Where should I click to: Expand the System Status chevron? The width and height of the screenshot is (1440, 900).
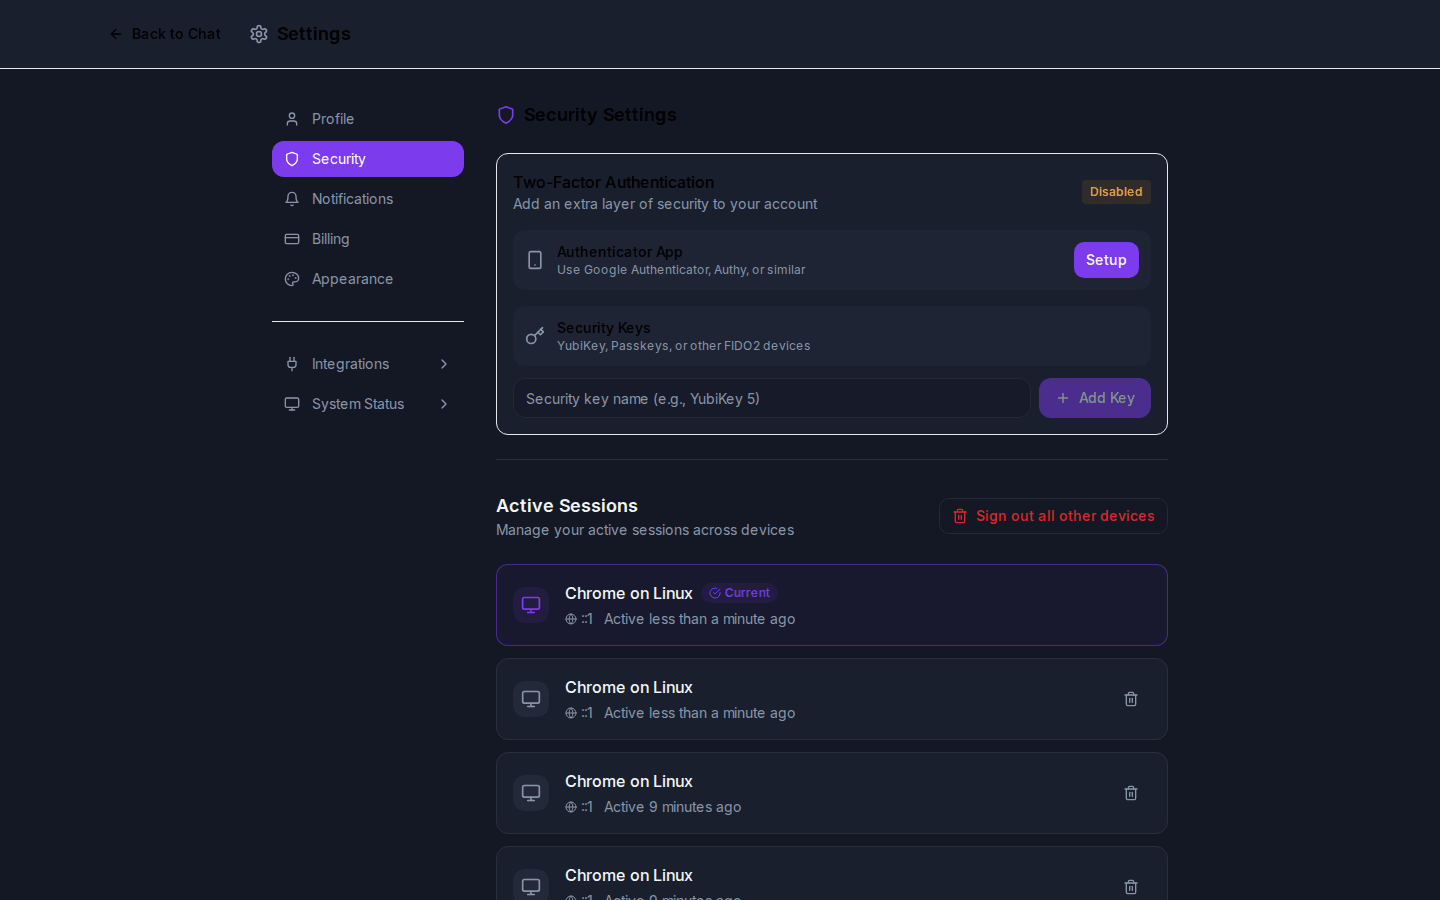(444, 404)
